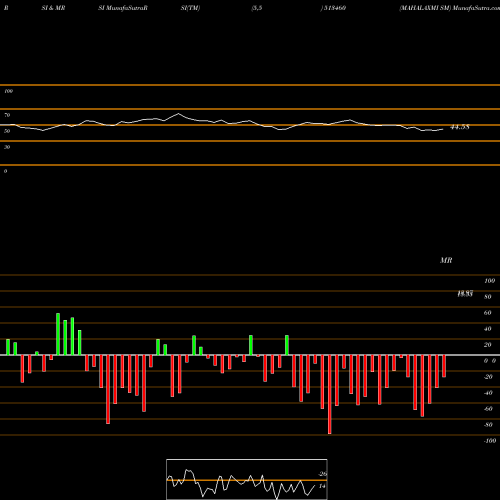The image size is (500, 500).
Task: Click the deepest red bar reaching near -100
Action: 330,394
